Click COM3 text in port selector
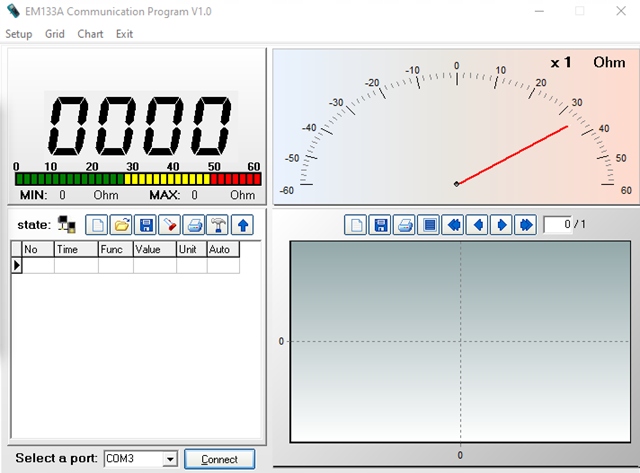 coord(120,459)
